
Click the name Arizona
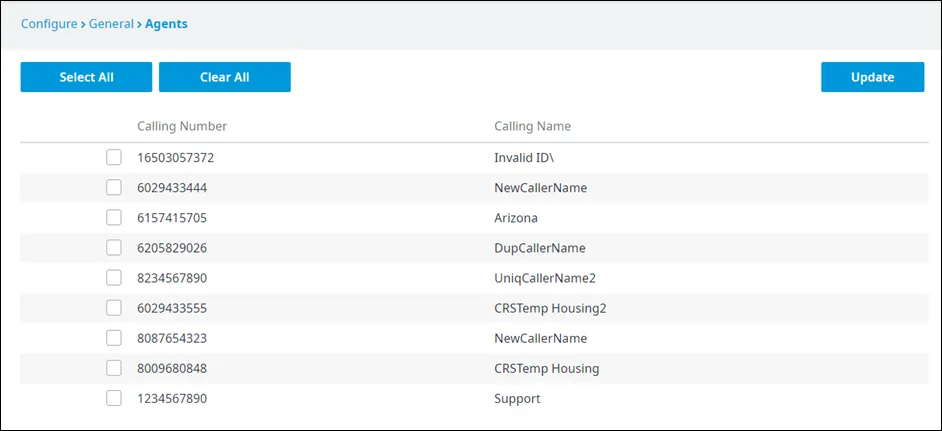click(515, 218)
